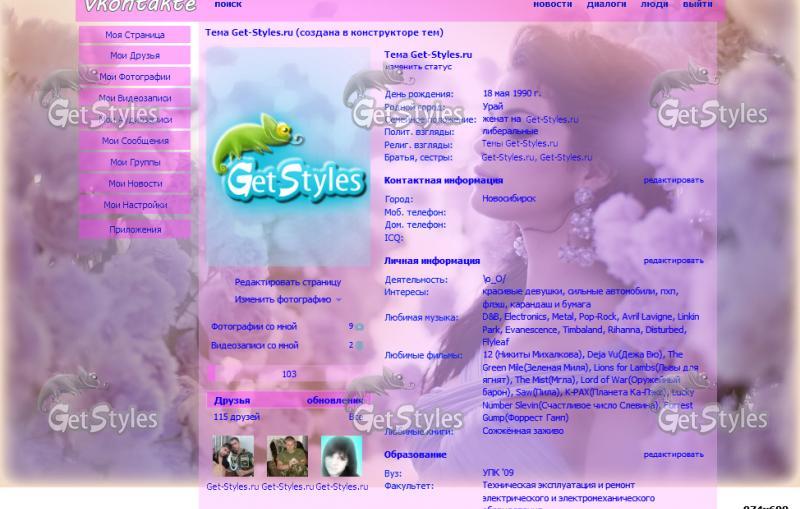Go to Мои Друзья in the sidebar

click(x=135, y=56)
